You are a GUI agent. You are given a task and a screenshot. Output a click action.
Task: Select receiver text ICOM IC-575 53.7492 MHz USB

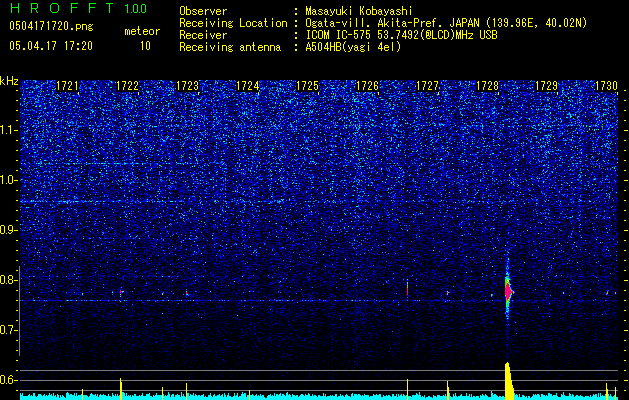pos(401,35)
